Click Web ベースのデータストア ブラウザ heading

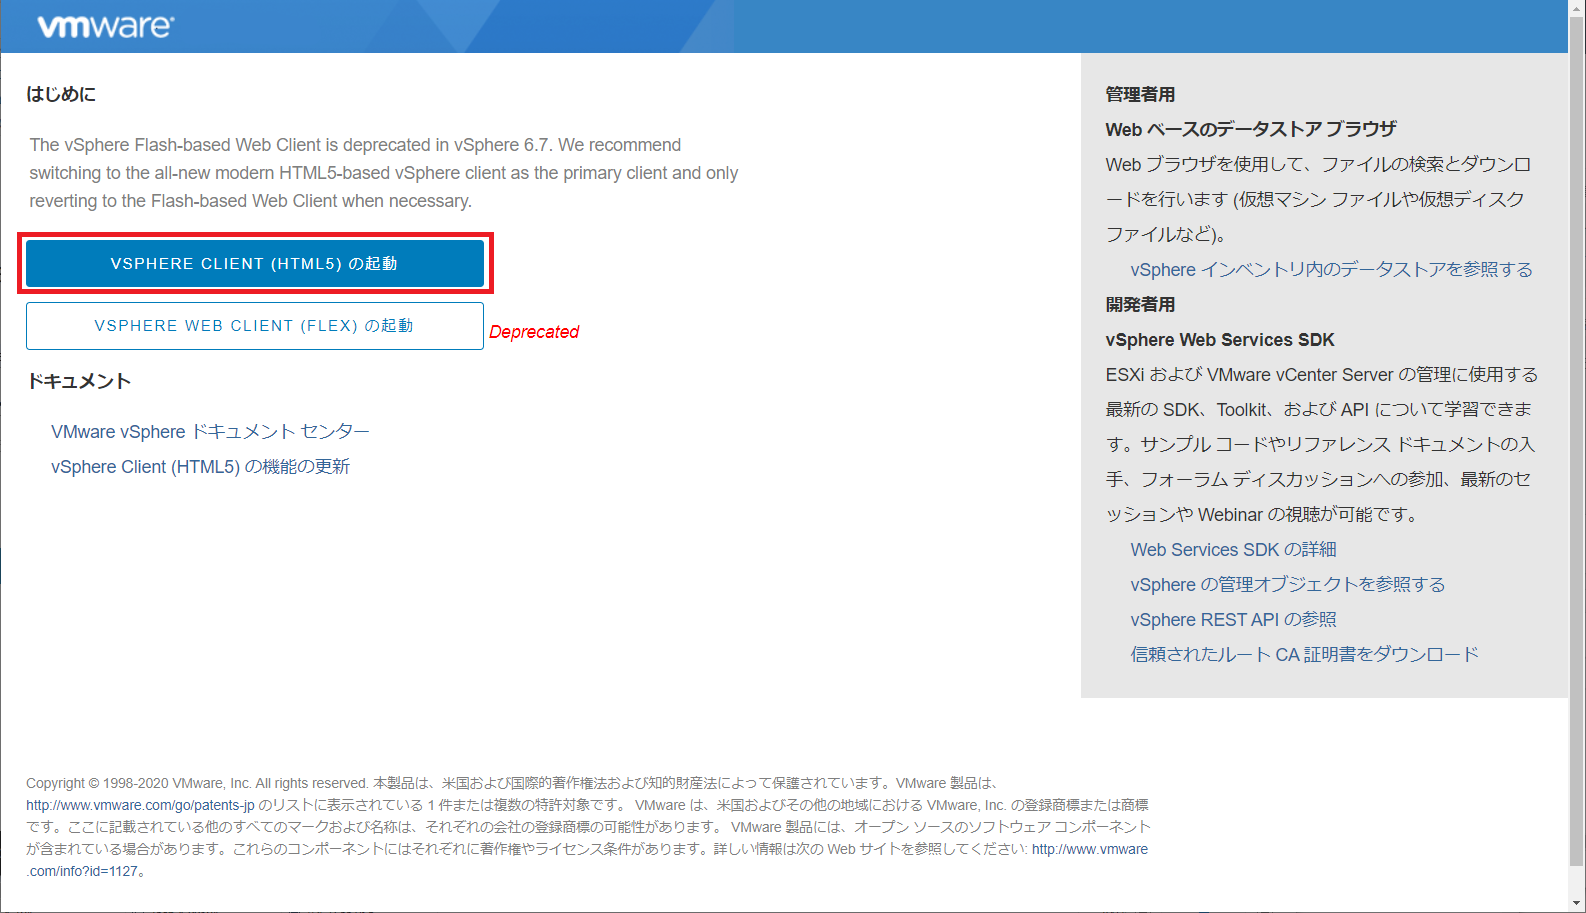pos(1251,129)
